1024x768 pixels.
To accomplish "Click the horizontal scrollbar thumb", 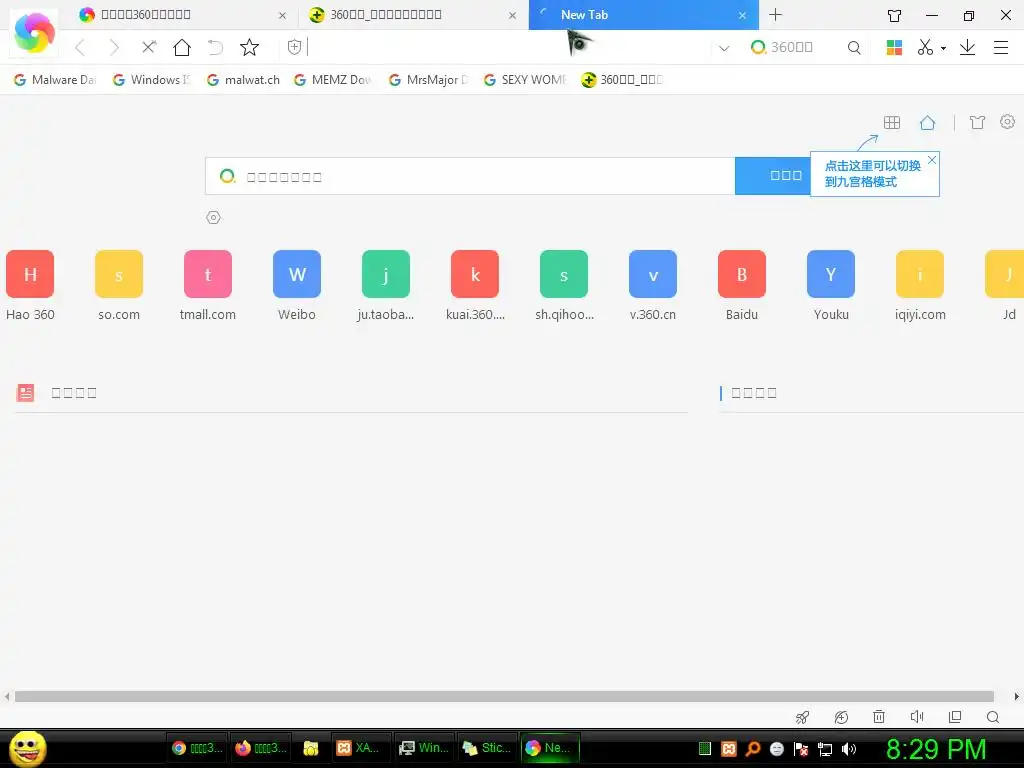I will coord(504,697).
